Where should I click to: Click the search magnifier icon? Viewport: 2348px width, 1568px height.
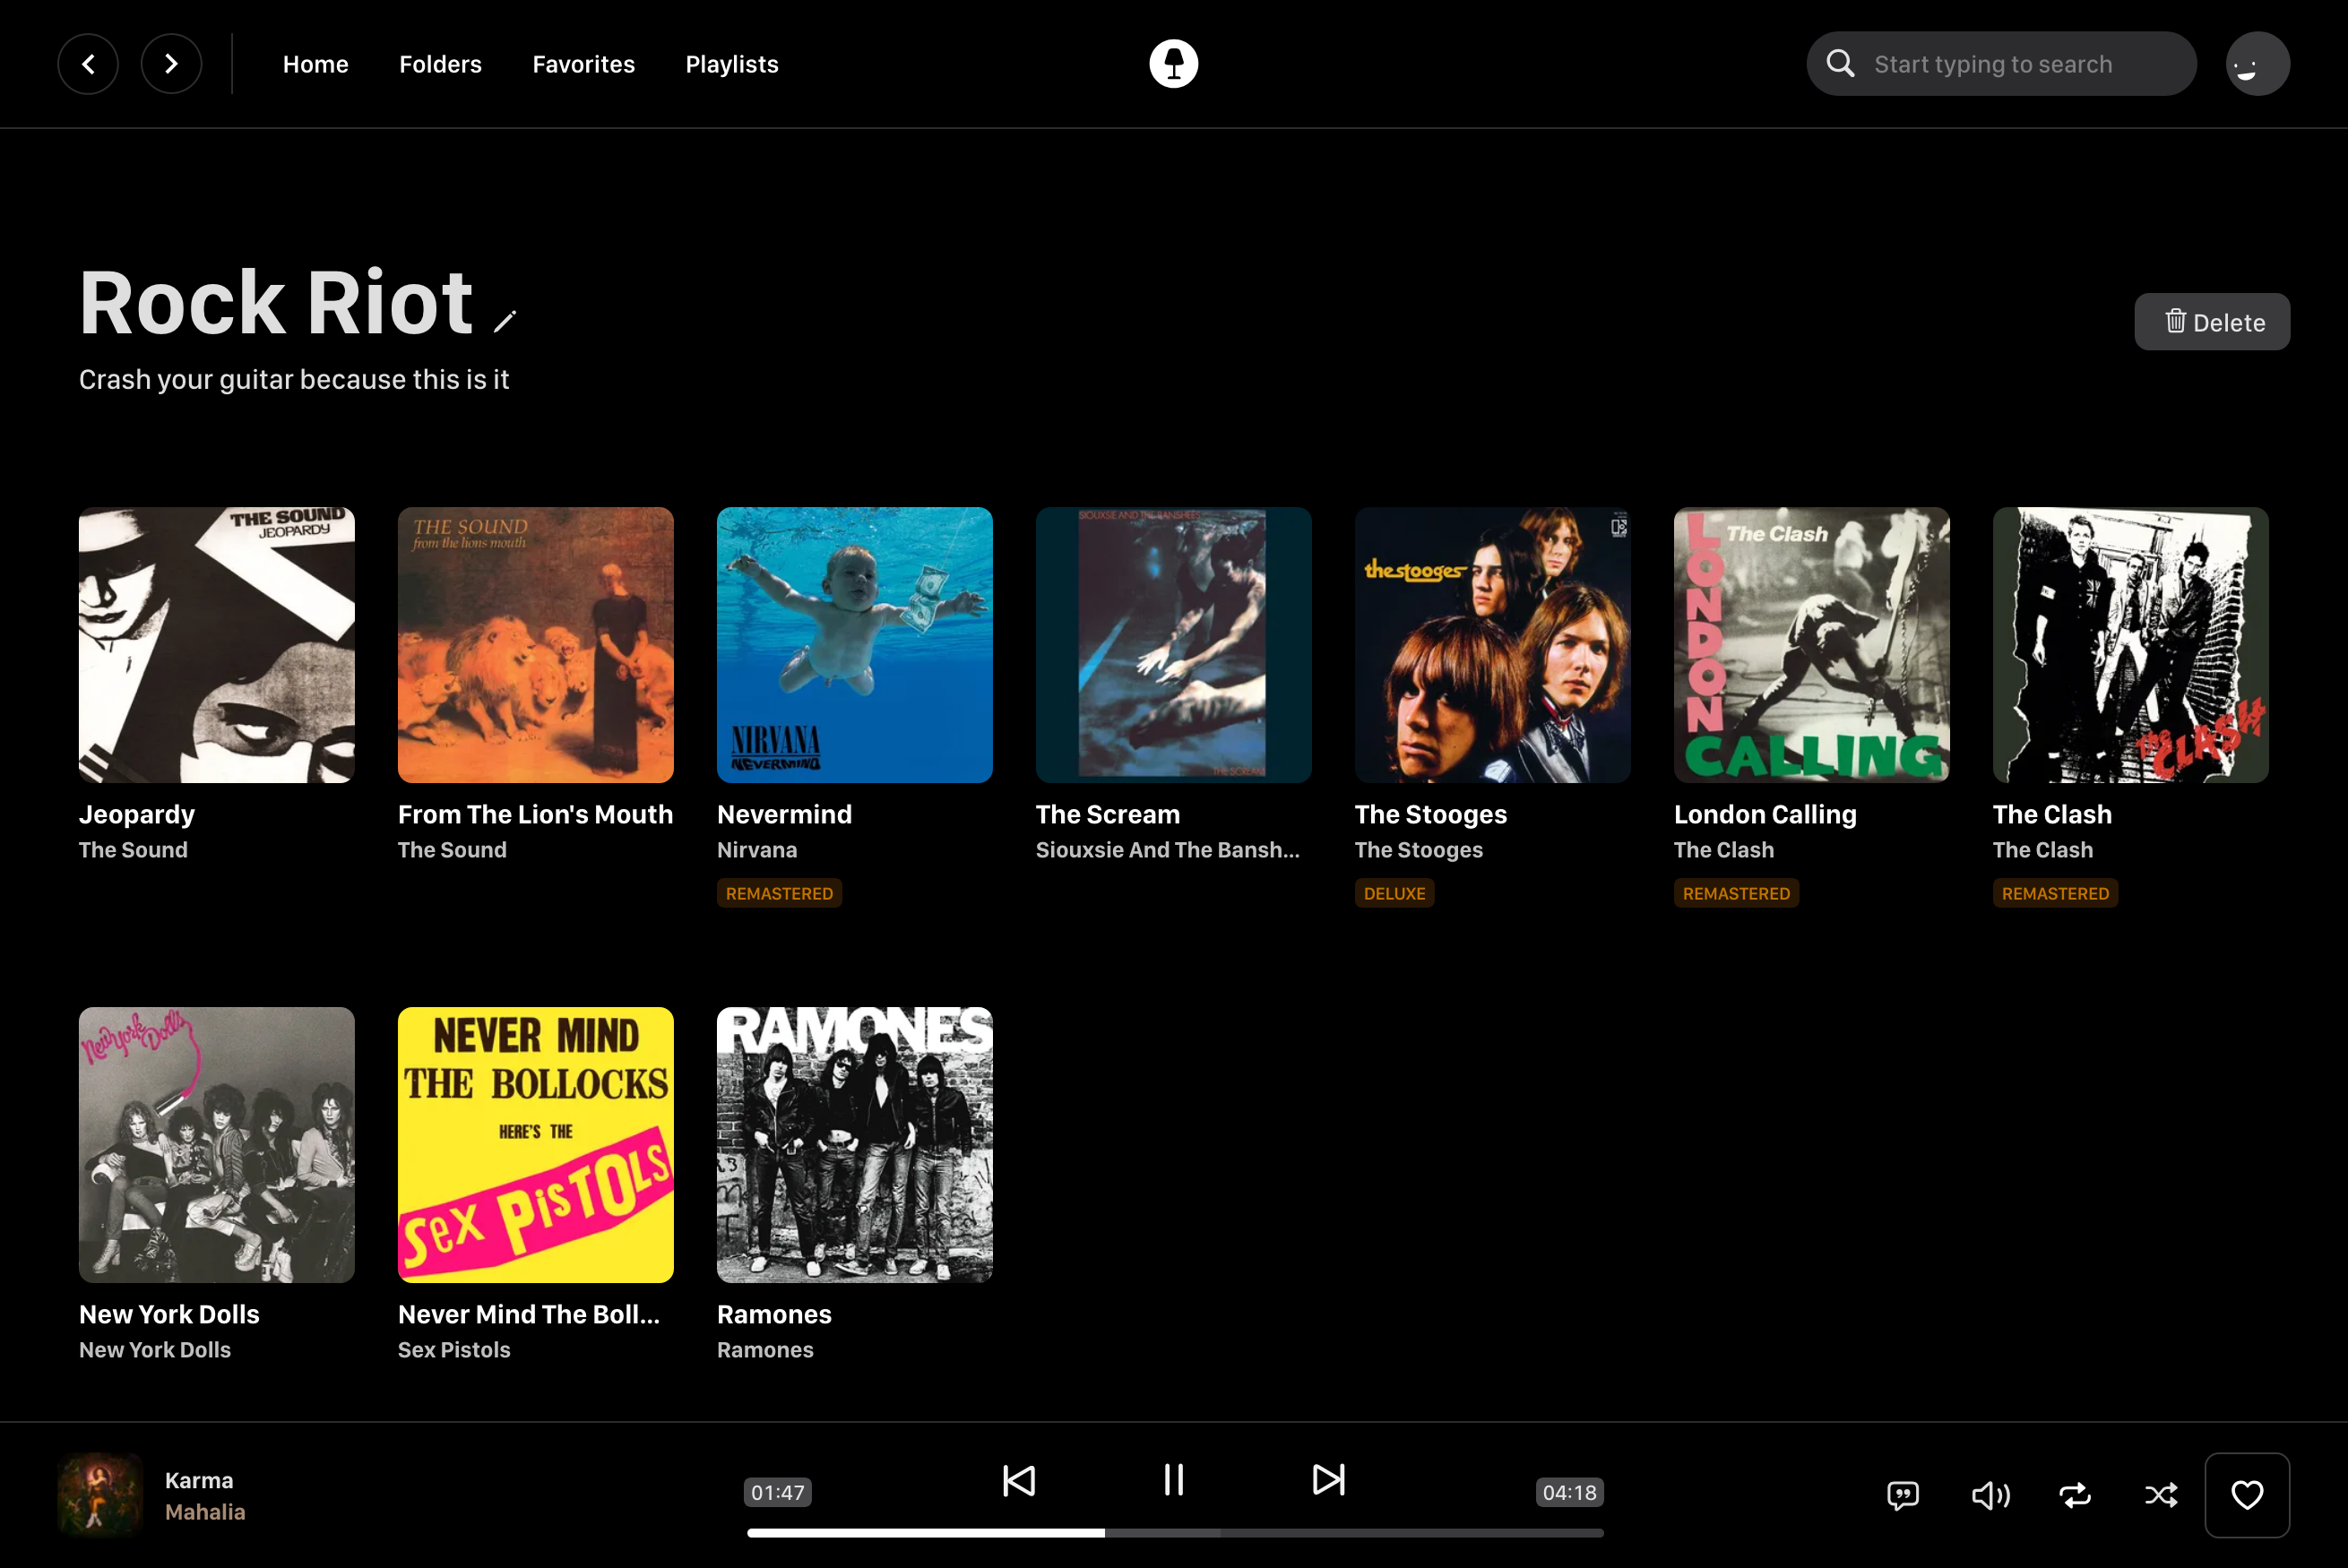click(x=1840, y=64)
